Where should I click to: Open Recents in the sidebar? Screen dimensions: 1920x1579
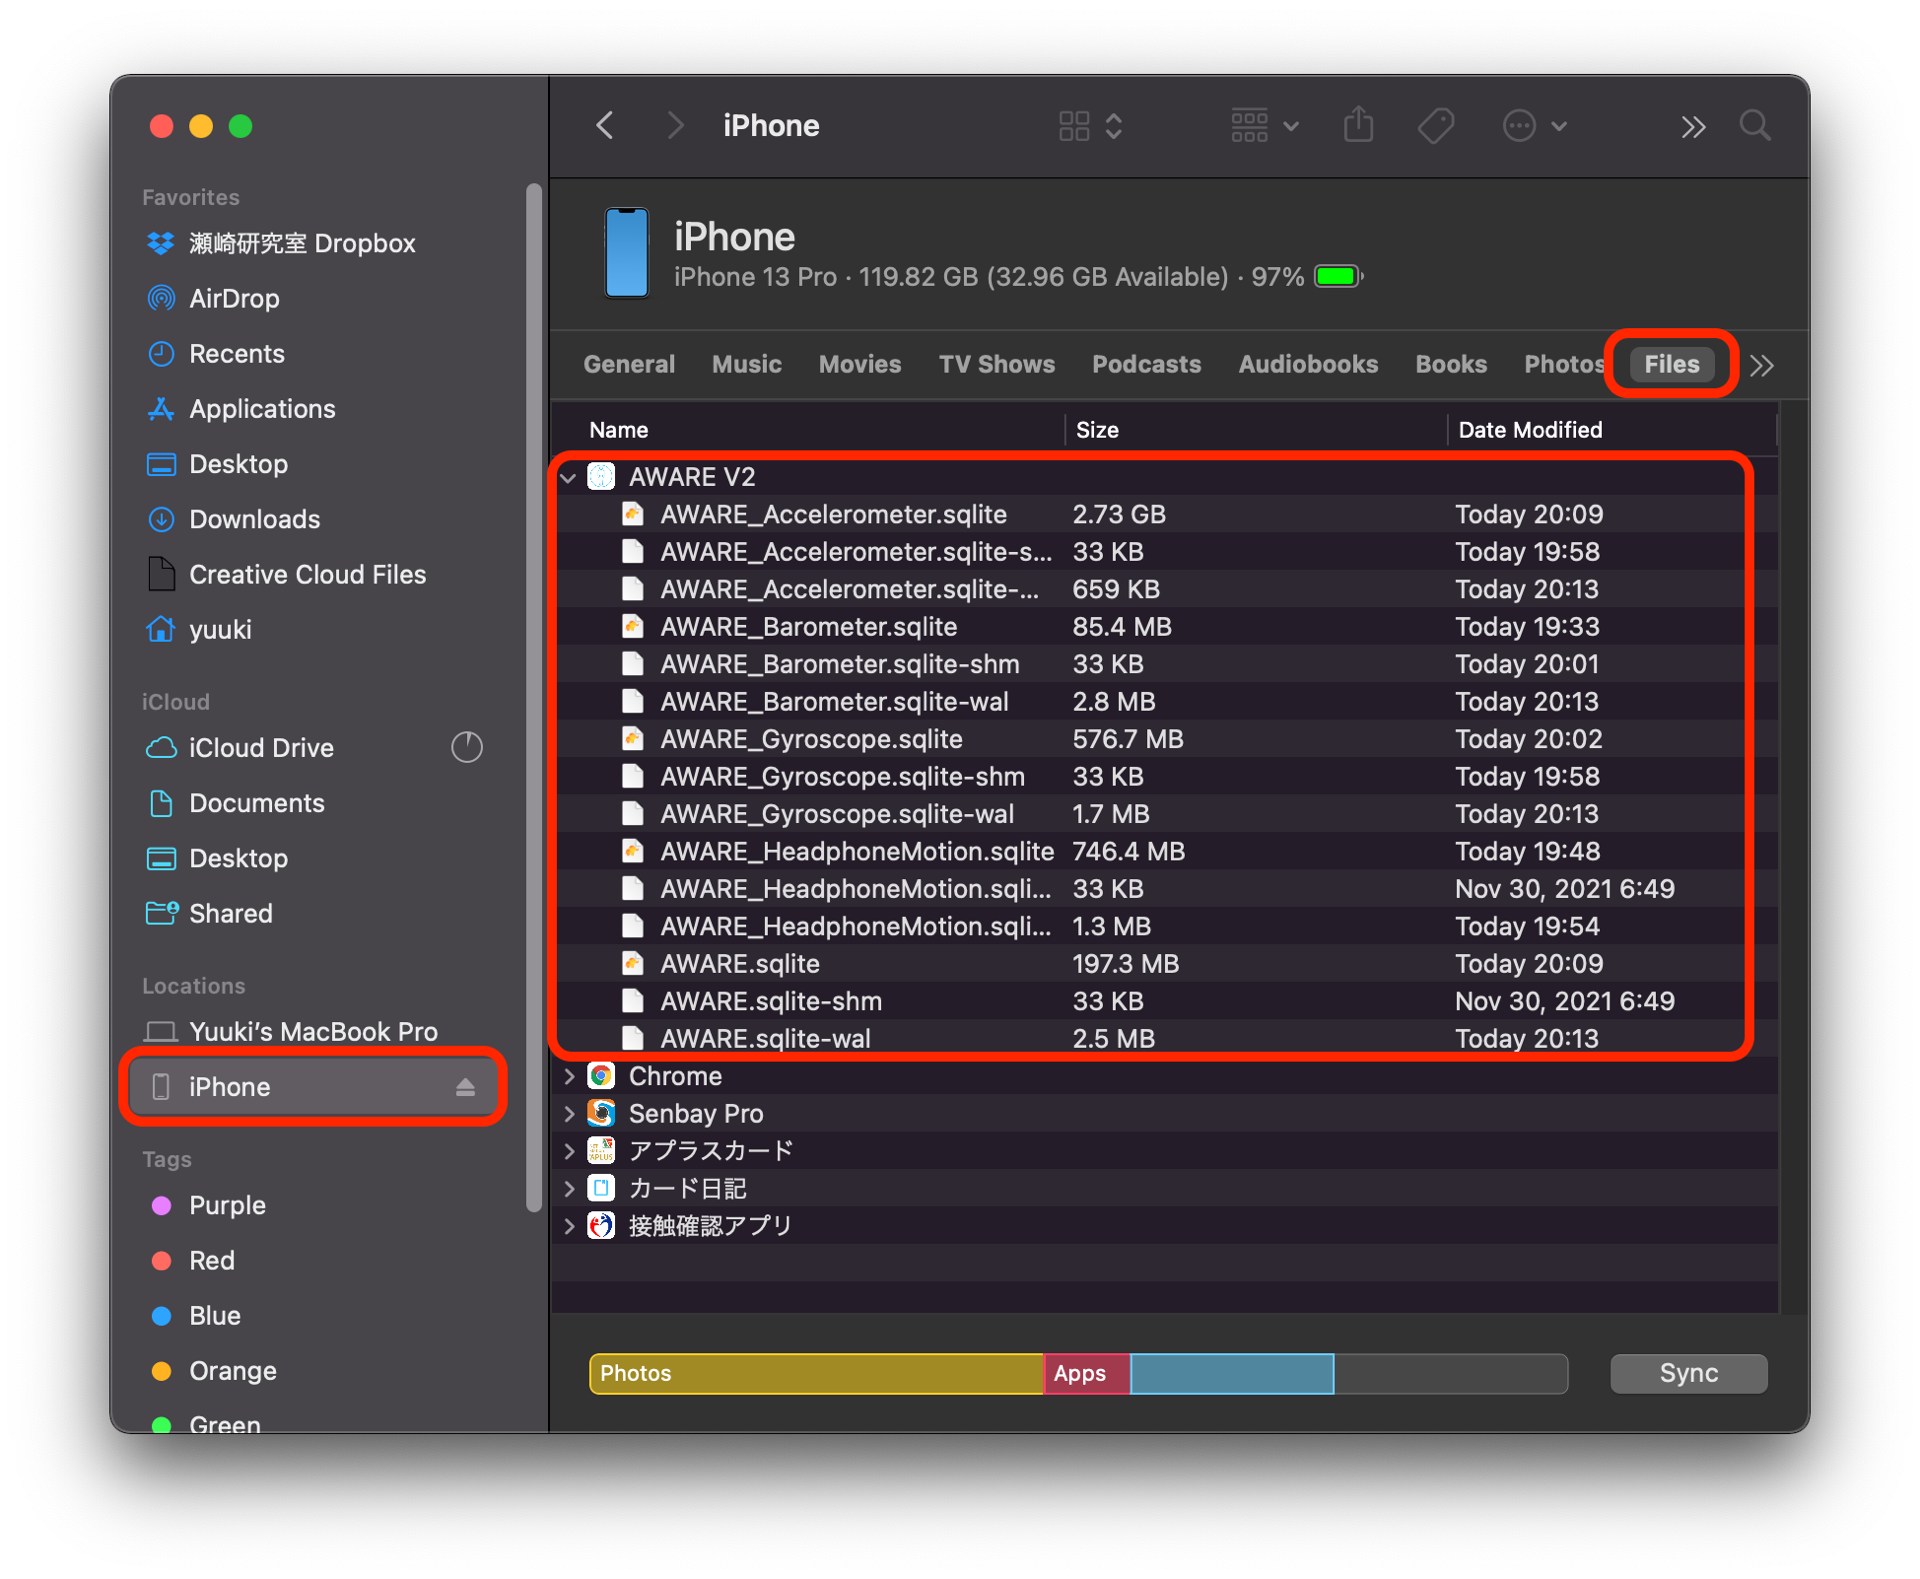pos(237,353)
